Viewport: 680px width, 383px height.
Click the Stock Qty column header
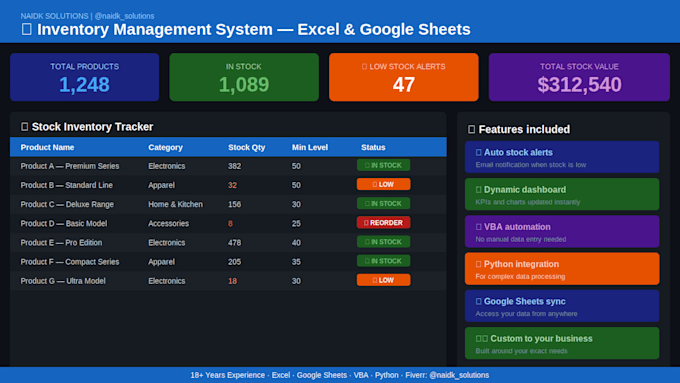click(246, 147)
